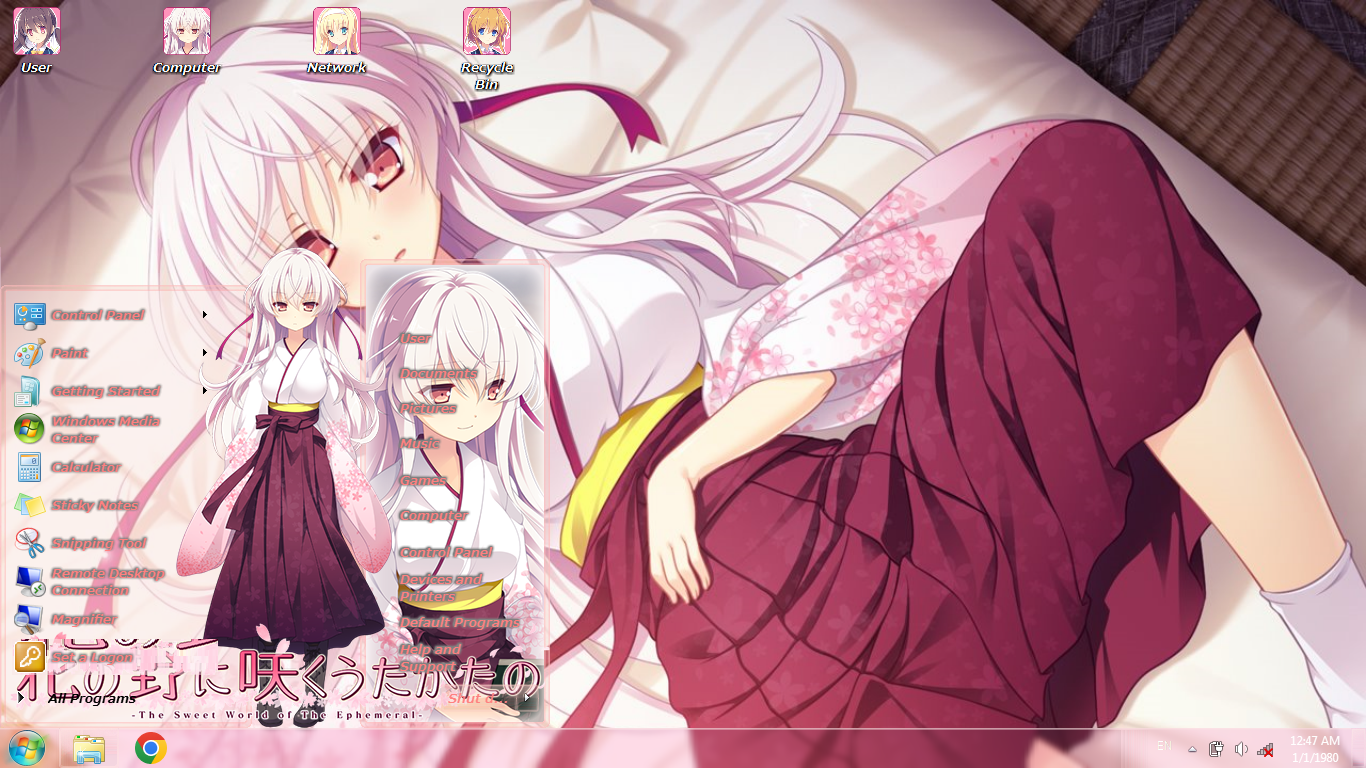Viewport: 1366px width, 768px height.
Task: Expand the Paint recent files arrow
Action: [x=205, y=353]
